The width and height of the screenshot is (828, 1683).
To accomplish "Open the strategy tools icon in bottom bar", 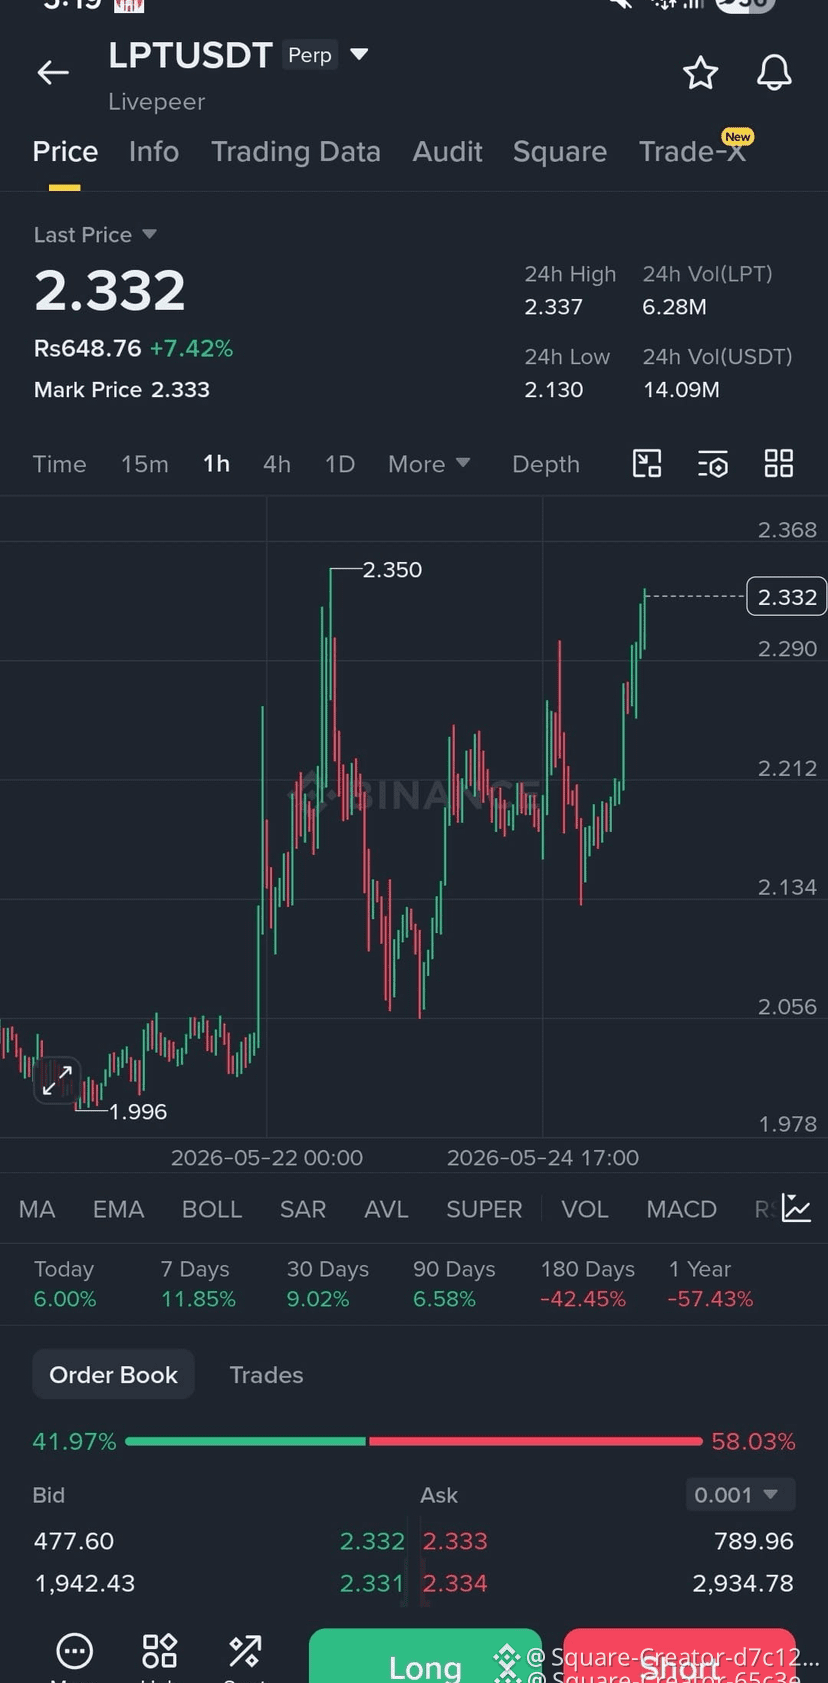I will tap(245, 1651).
